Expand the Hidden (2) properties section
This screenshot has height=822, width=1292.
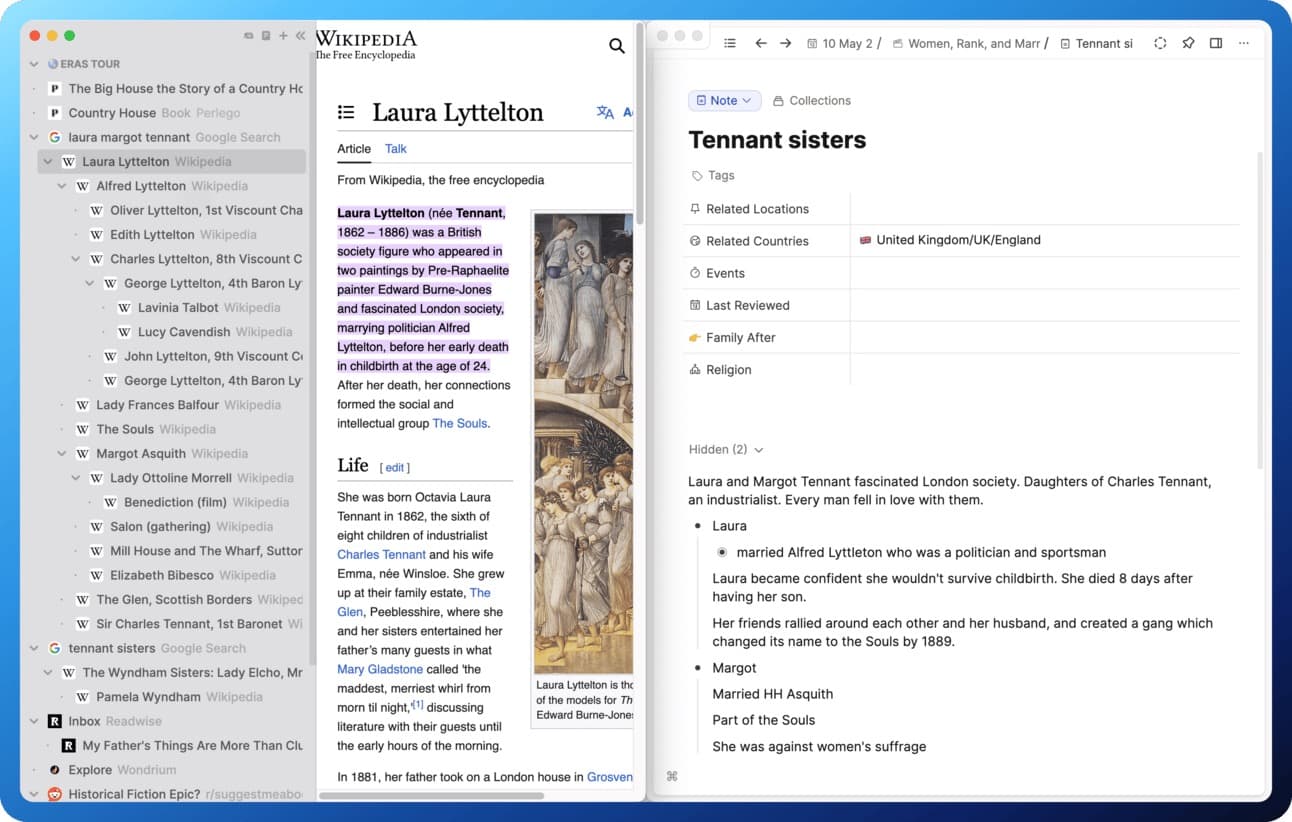[726, 450]
